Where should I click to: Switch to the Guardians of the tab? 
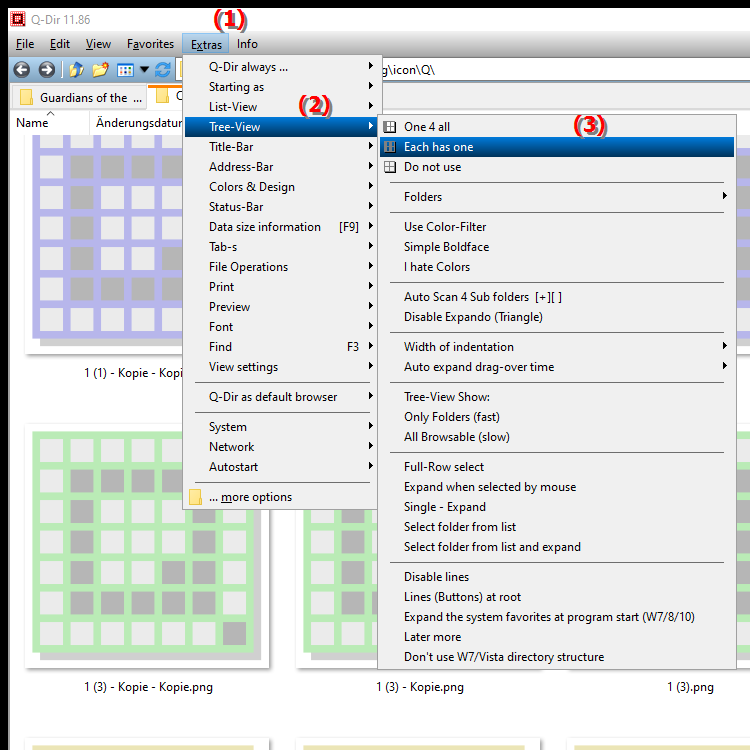78,97
